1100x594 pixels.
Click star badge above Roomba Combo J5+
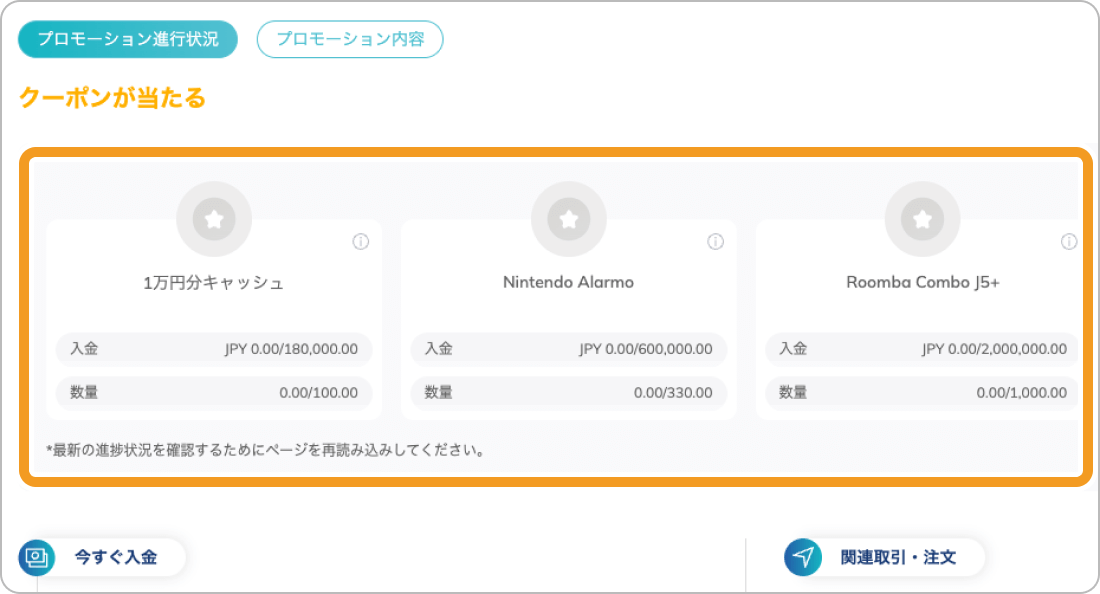(x=923, y=219)
